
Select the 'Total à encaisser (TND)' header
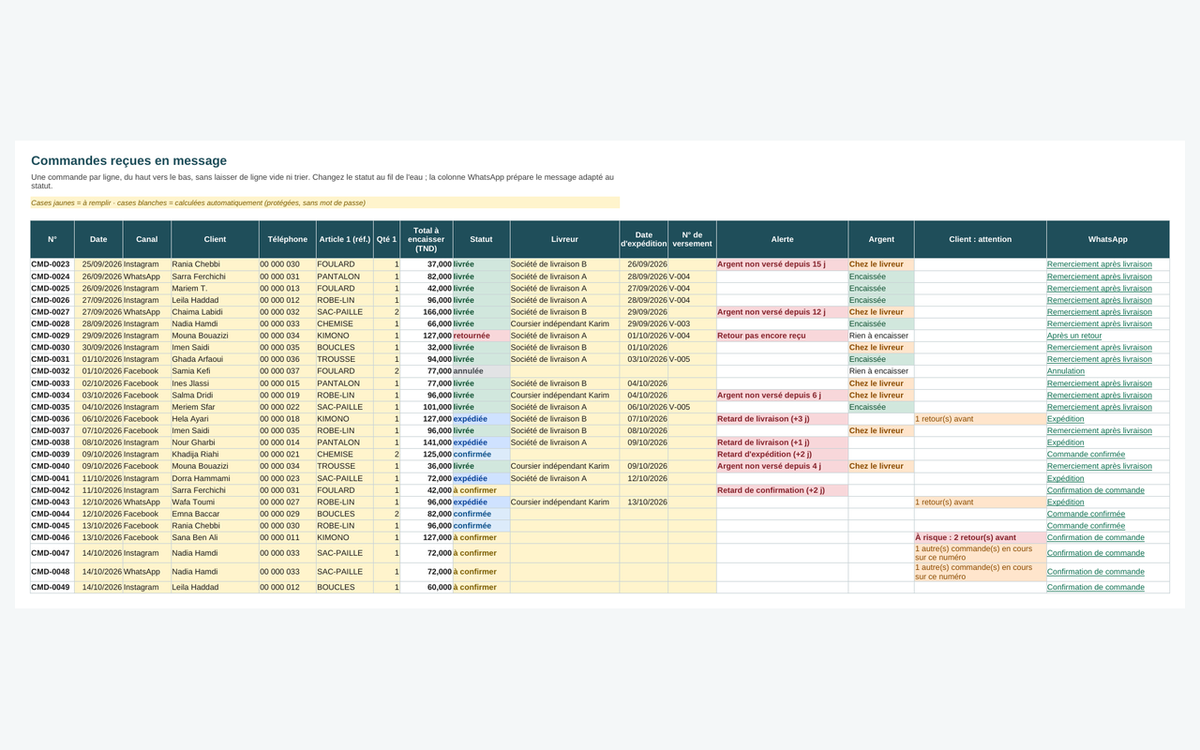[x=427, y=239]
